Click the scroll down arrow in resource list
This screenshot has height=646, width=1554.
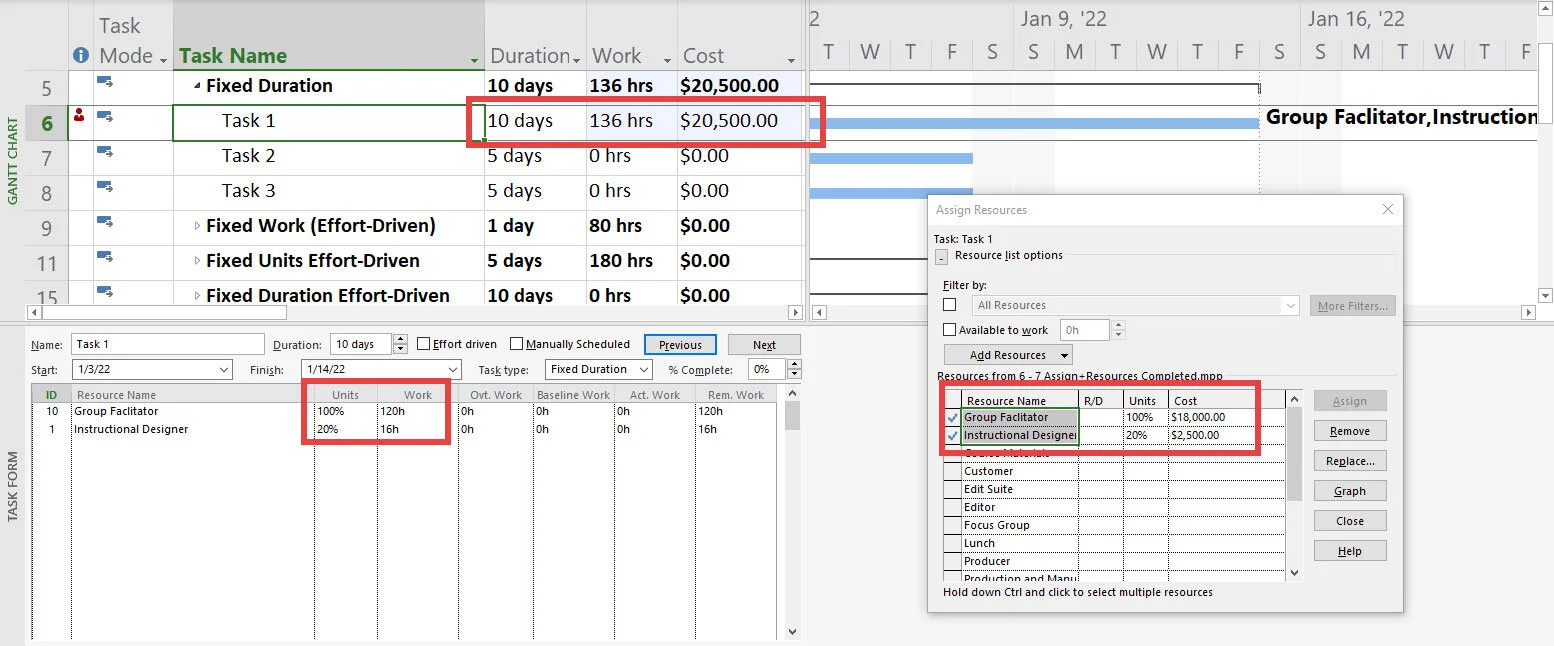[x=1294, y=573]
